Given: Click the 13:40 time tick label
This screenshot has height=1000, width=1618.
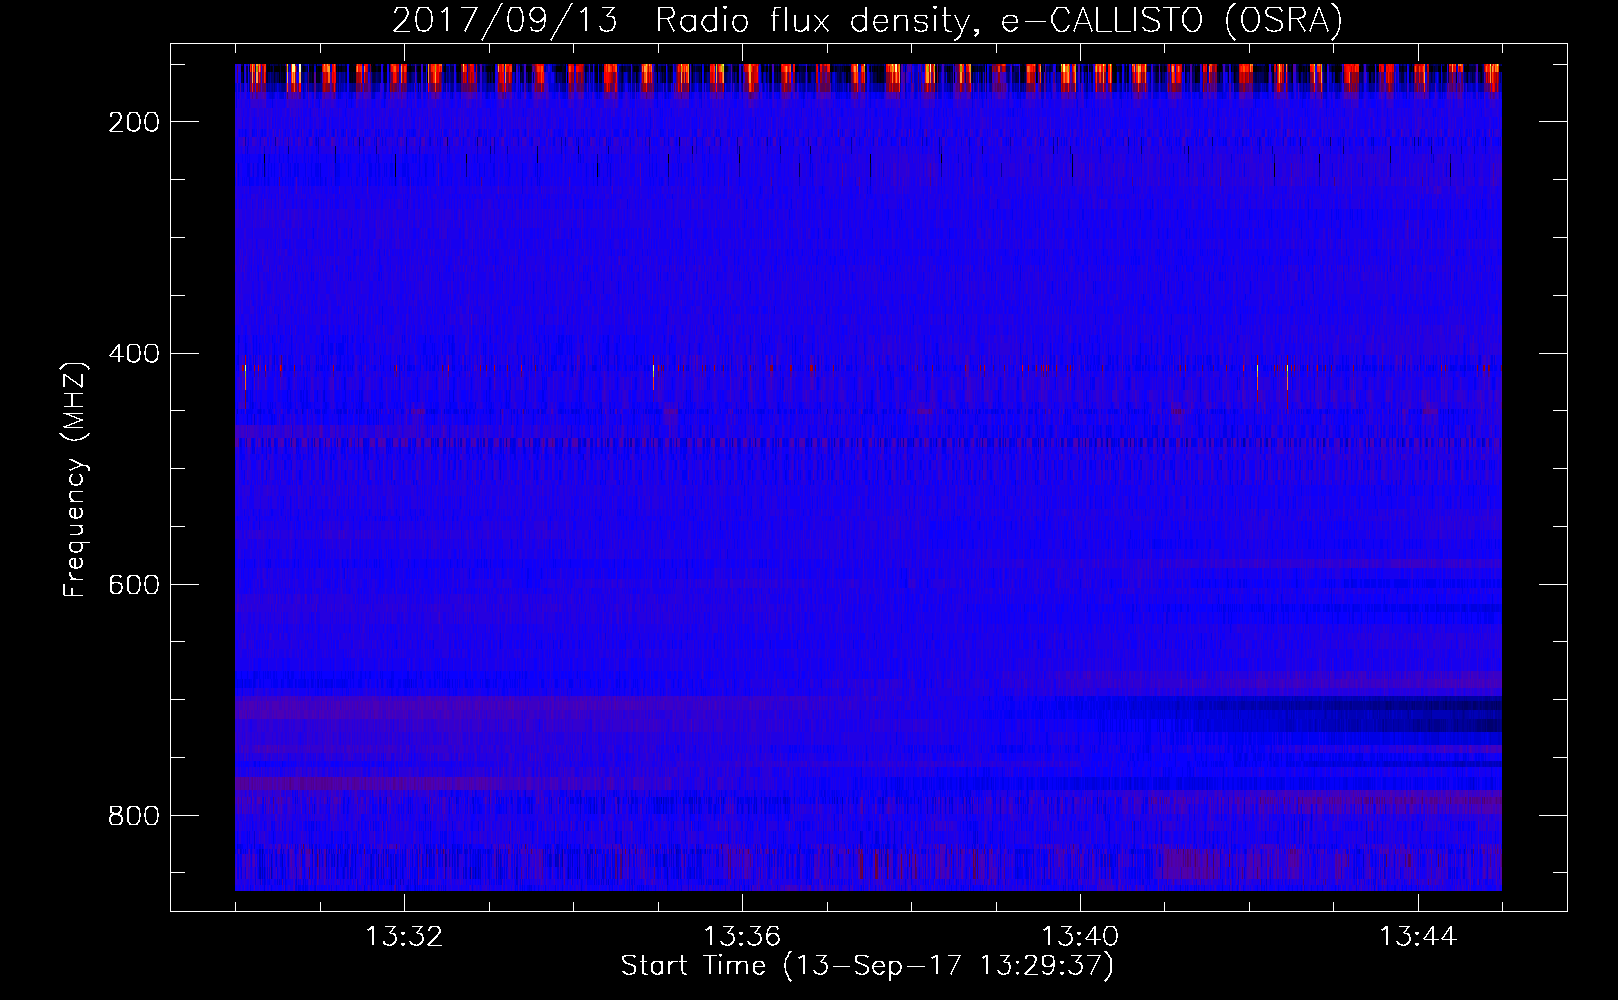Looking at the screenshot, I should pyautogui.click(x=1080, y=937).
